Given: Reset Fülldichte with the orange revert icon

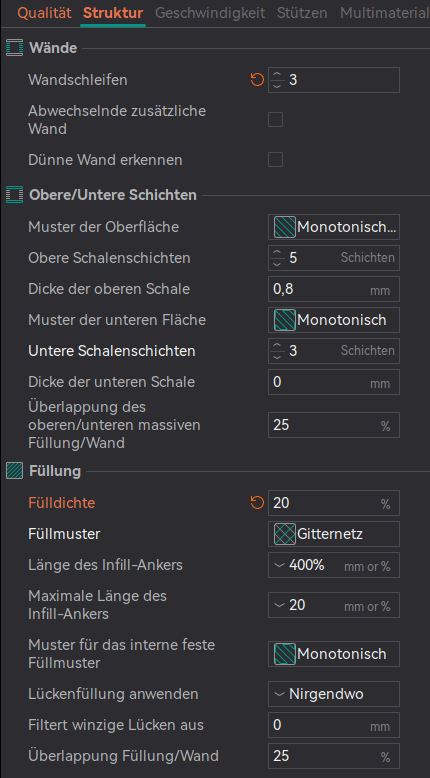Looking at the screenshot, I should (x=257, y=503).
